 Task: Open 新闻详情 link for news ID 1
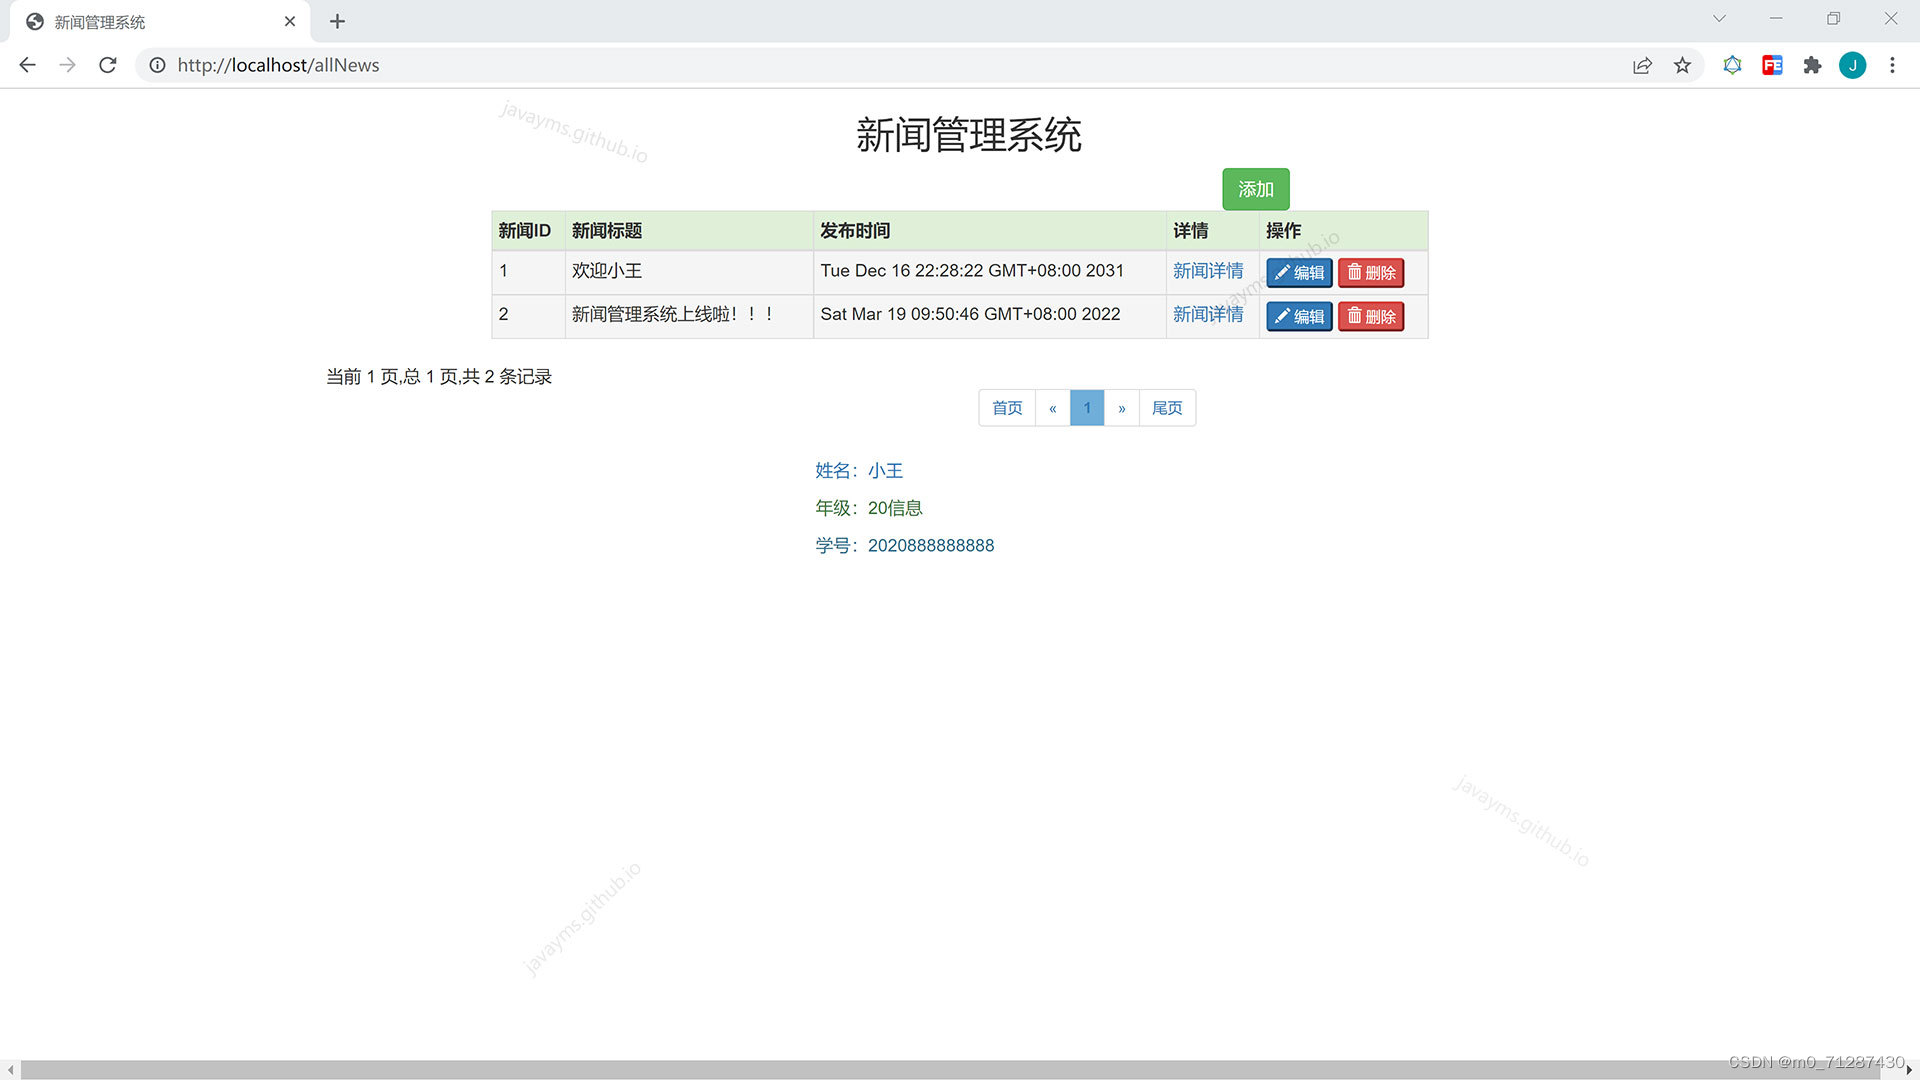[x=1208, y=271]
